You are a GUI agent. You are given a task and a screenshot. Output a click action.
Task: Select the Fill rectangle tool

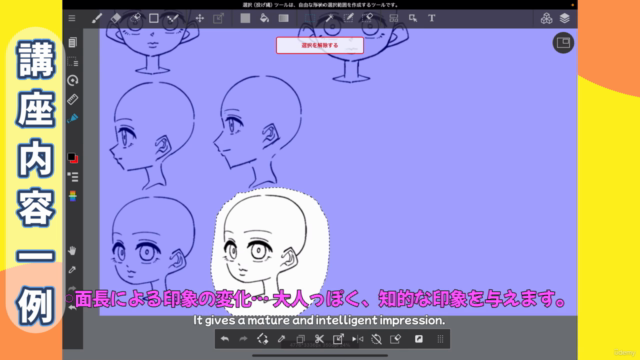coord(245,18)
